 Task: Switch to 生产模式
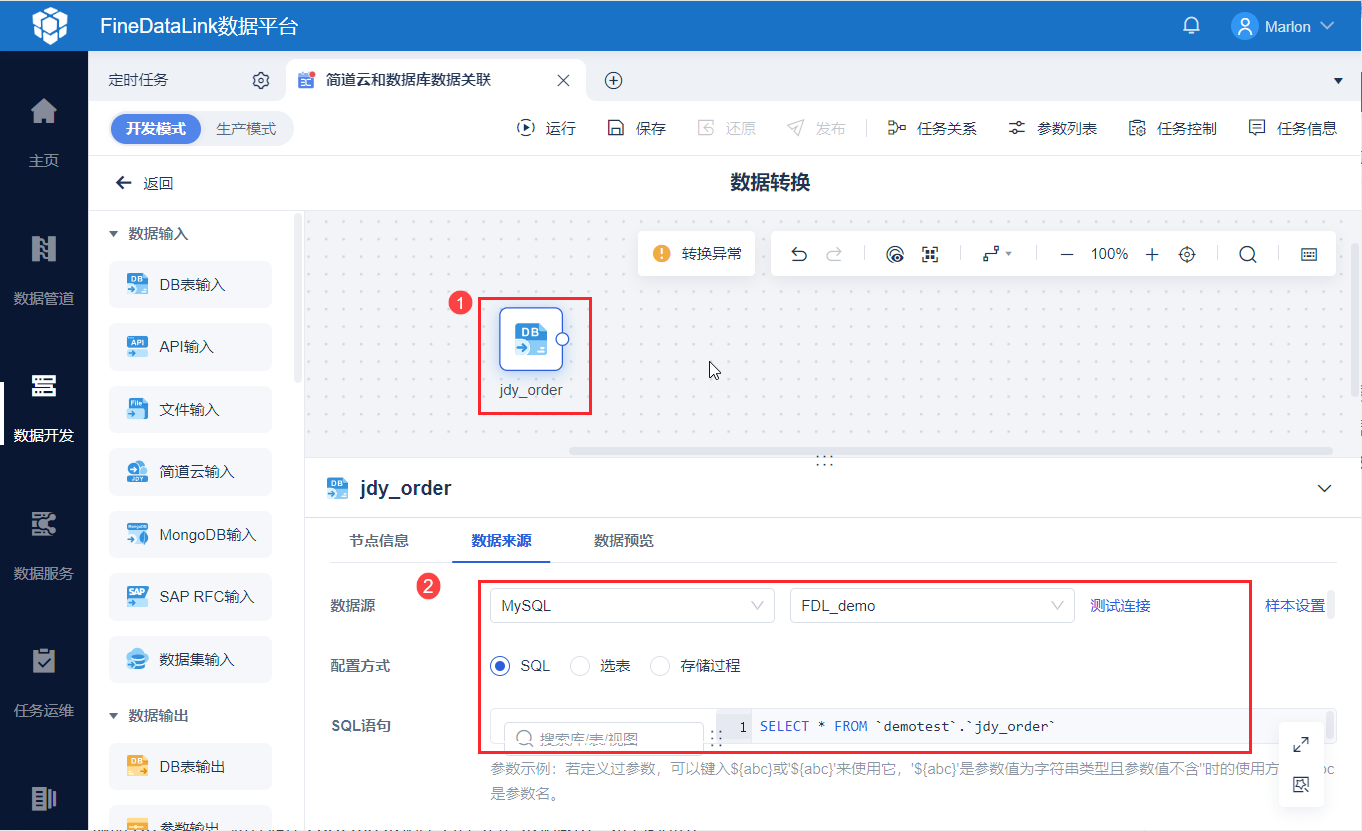[246, 129]
